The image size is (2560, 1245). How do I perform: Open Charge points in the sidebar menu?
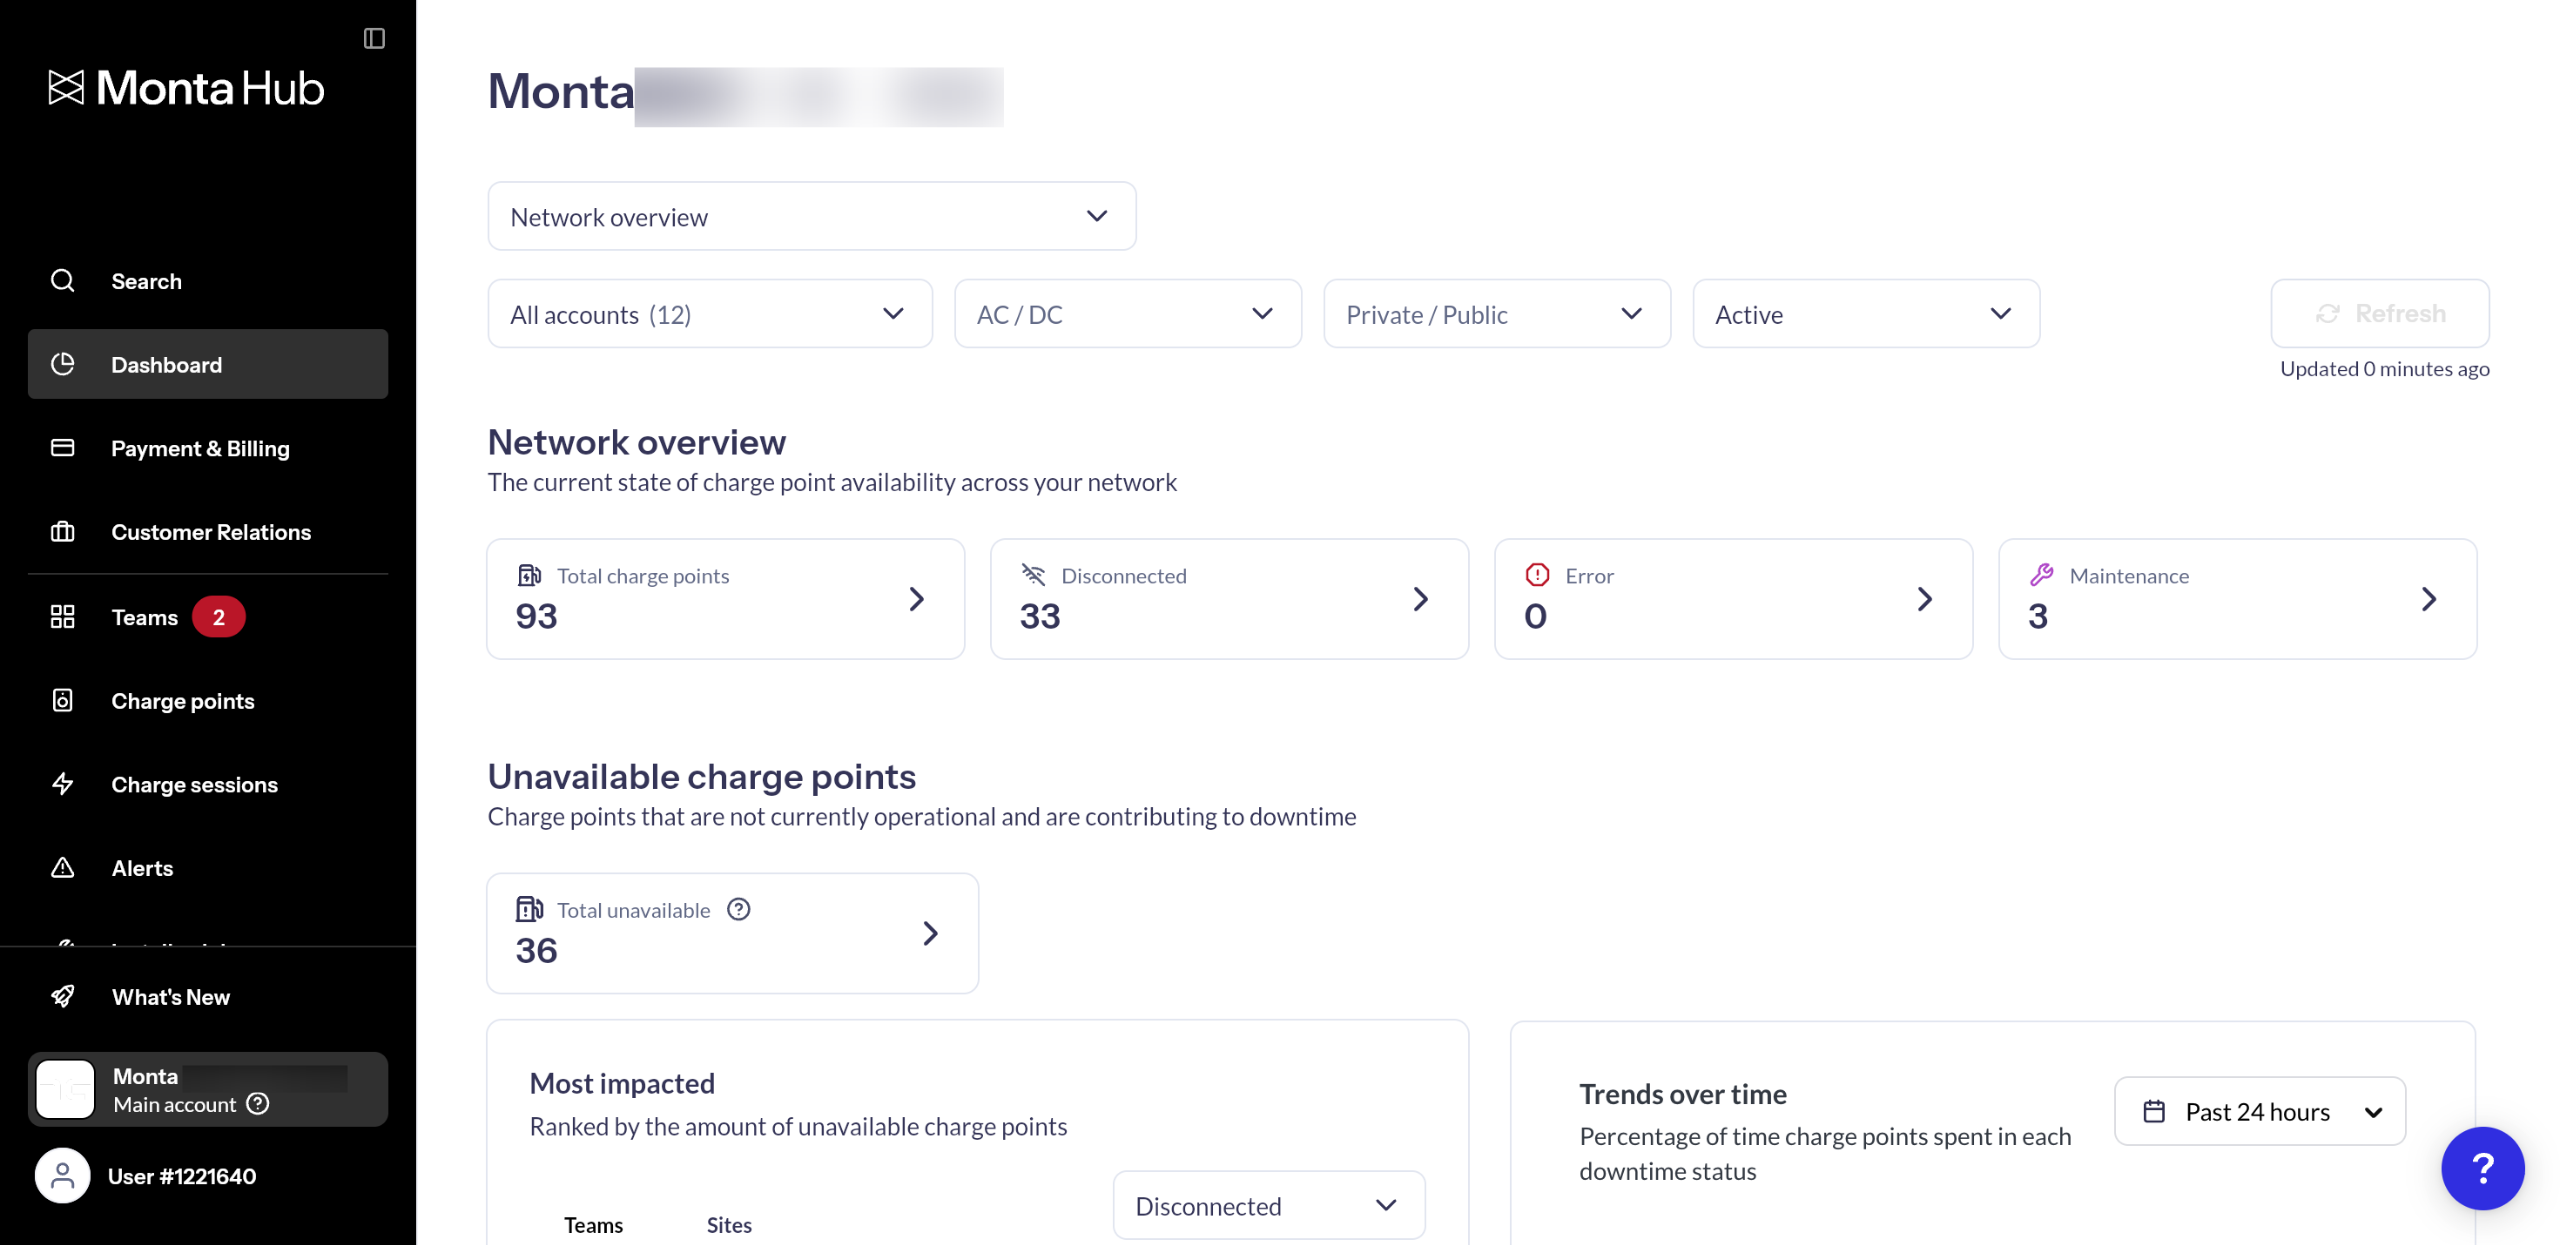coord(183,701)
